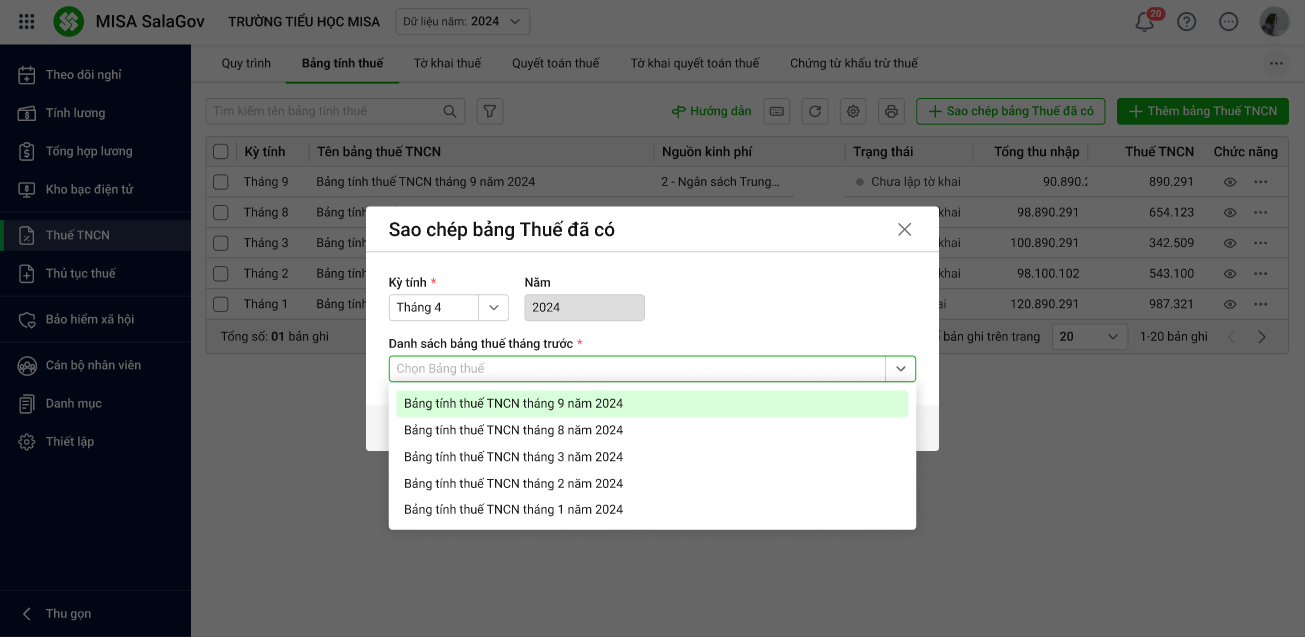Tick the Tháng 9 row checkbox

coord(221,182)
